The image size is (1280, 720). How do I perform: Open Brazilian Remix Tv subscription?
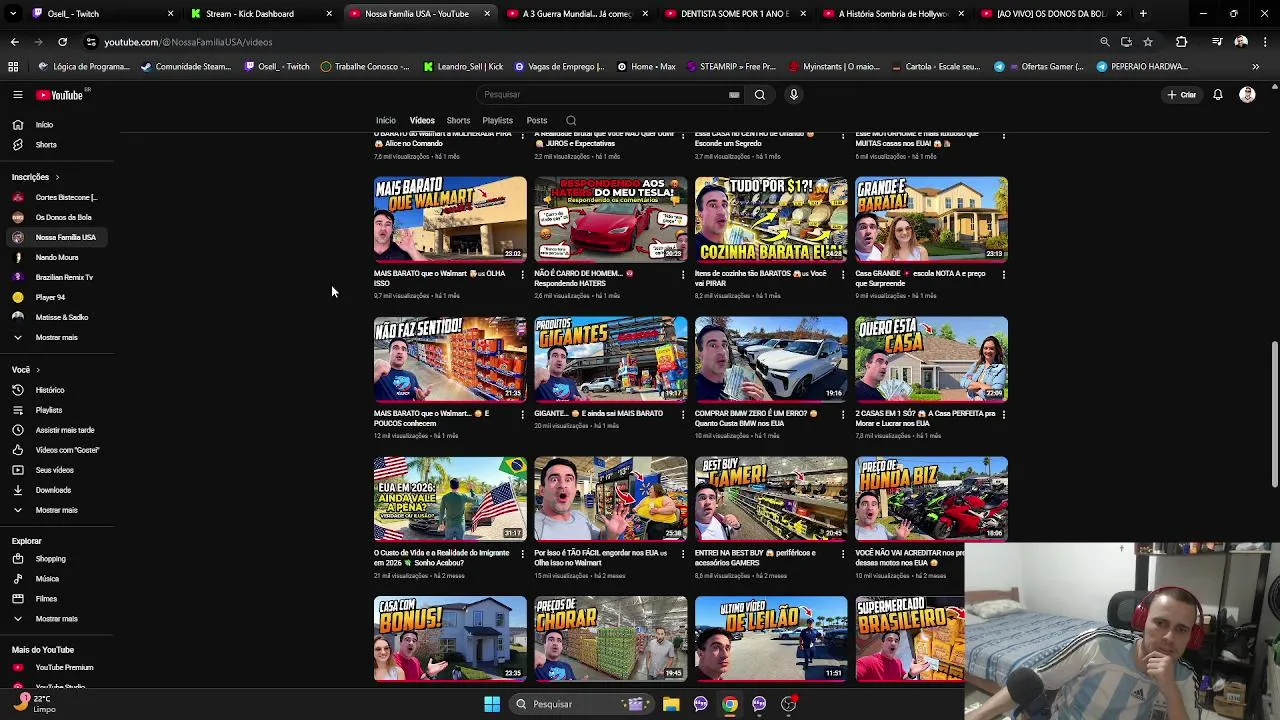(x=57, y=277)
